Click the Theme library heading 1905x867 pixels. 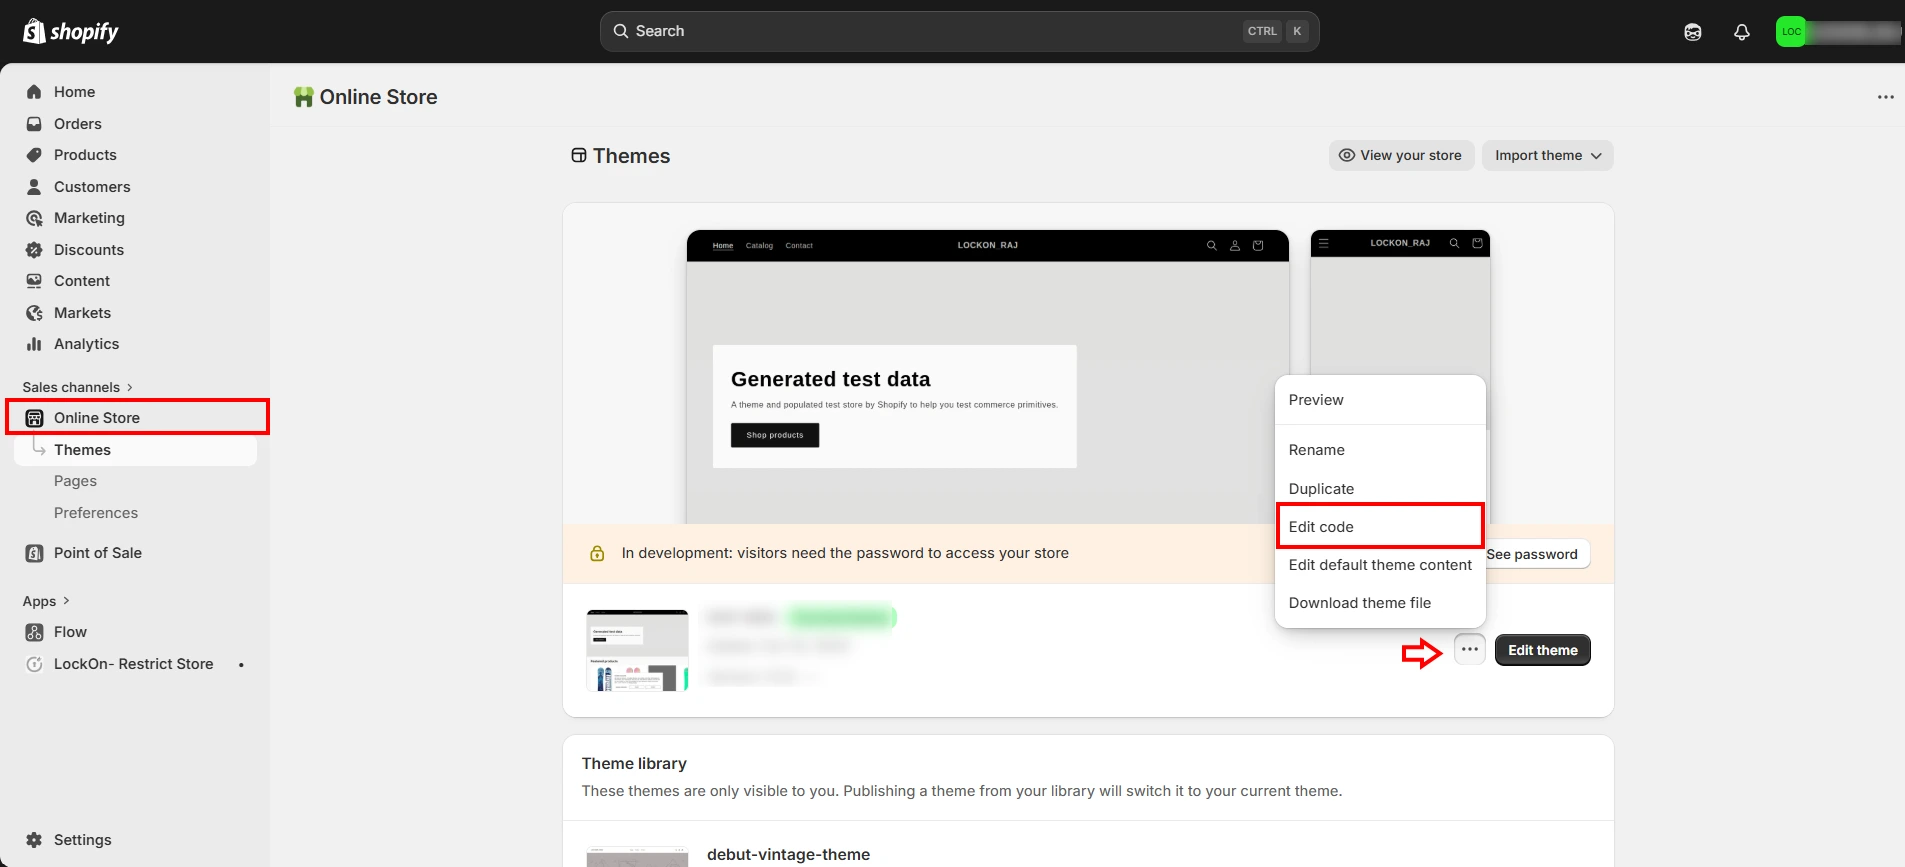click(x=634, y=764)
